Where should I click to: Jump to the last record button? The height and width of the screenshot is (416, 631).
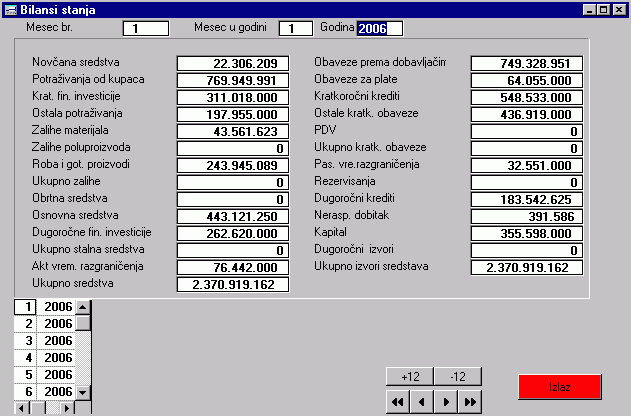point(470,402)
